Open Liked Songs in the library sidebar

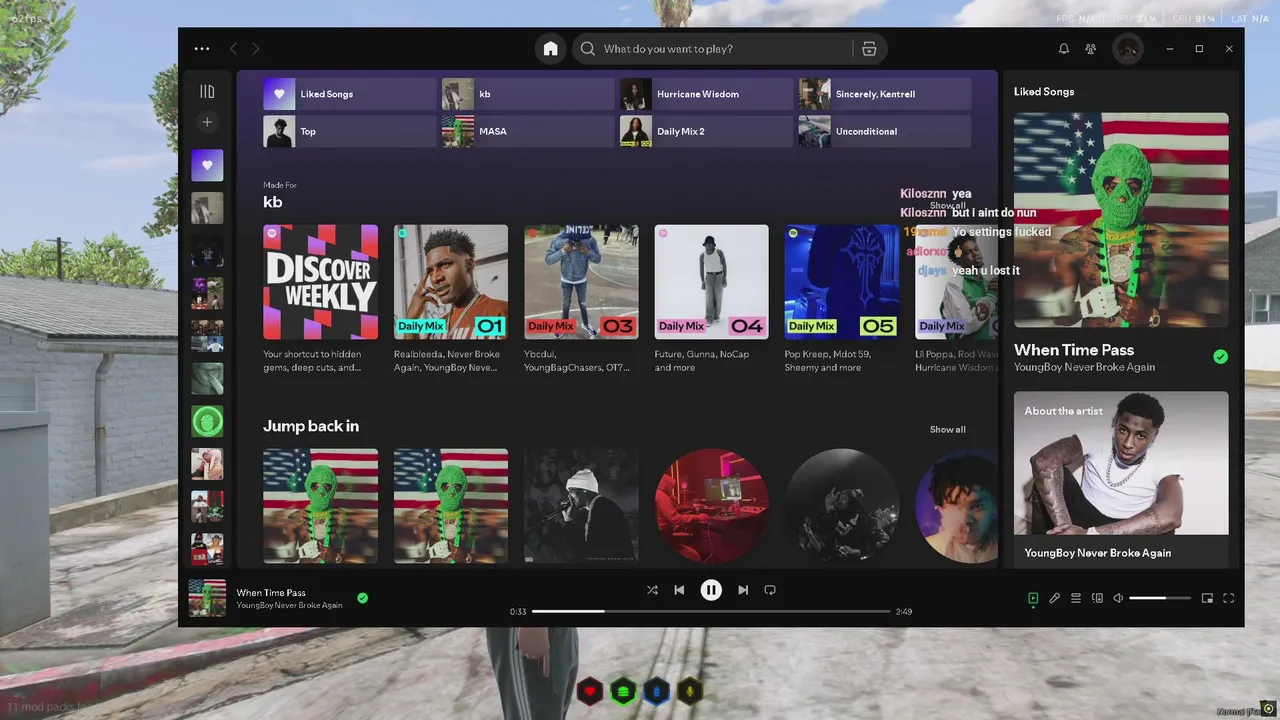(207, 165)
